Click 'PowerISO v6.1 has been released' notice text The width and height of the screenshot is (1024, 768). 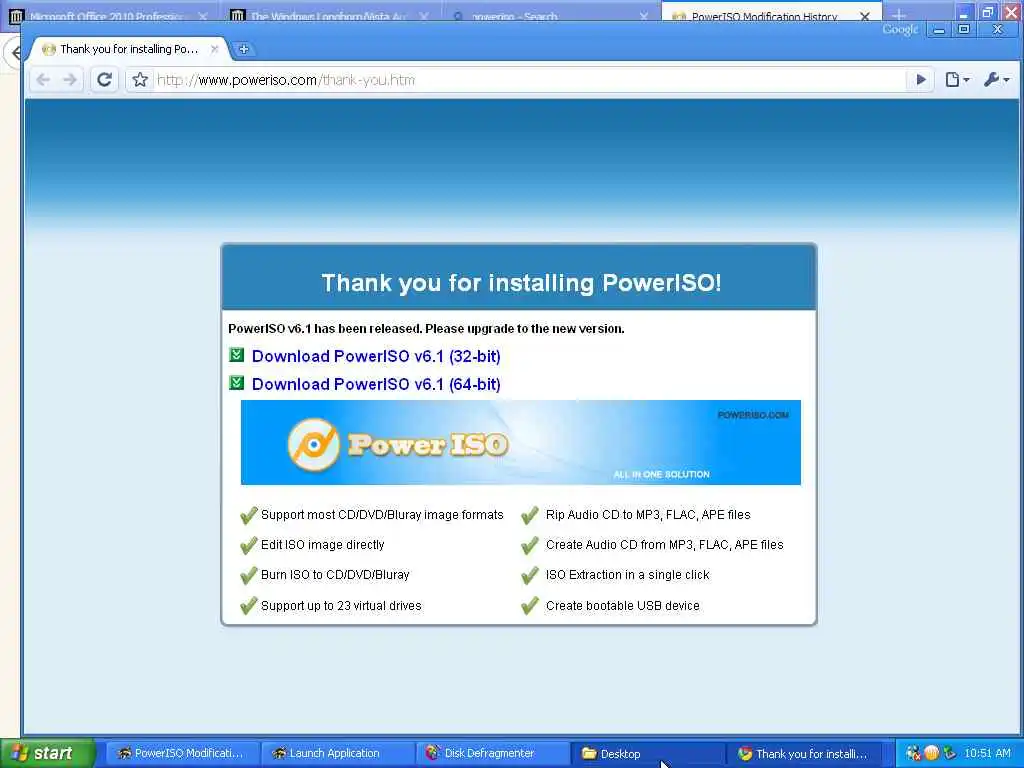[426, 328]
